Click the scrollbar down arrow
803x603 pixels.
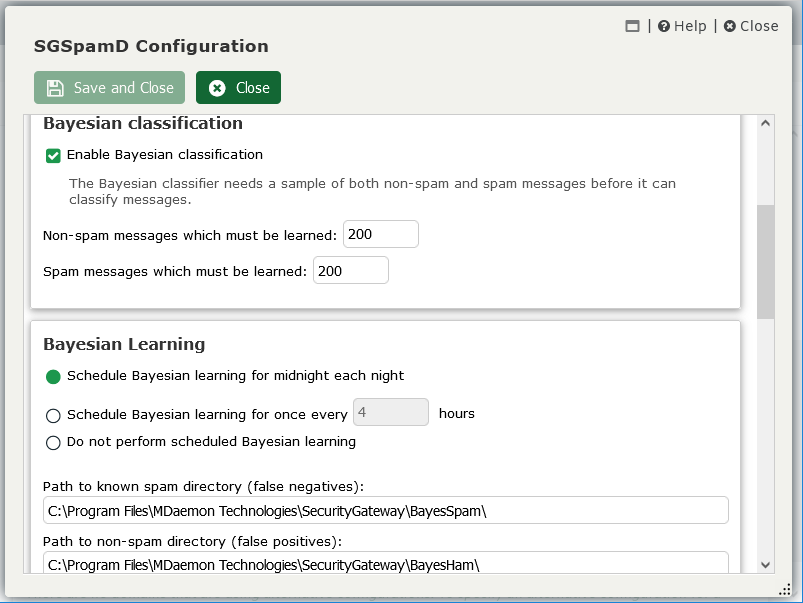coord(765,565)
